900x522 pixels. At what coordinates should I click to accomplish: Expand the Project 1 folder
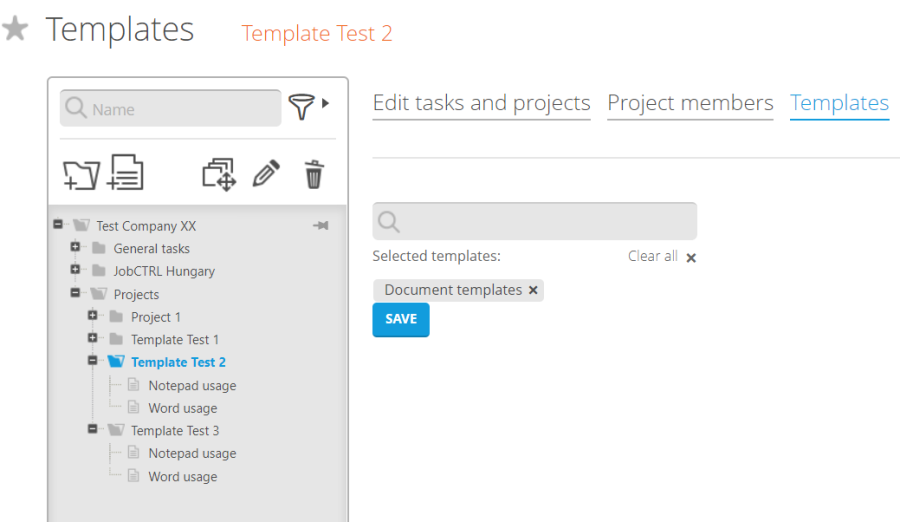(x=93, y=316)
